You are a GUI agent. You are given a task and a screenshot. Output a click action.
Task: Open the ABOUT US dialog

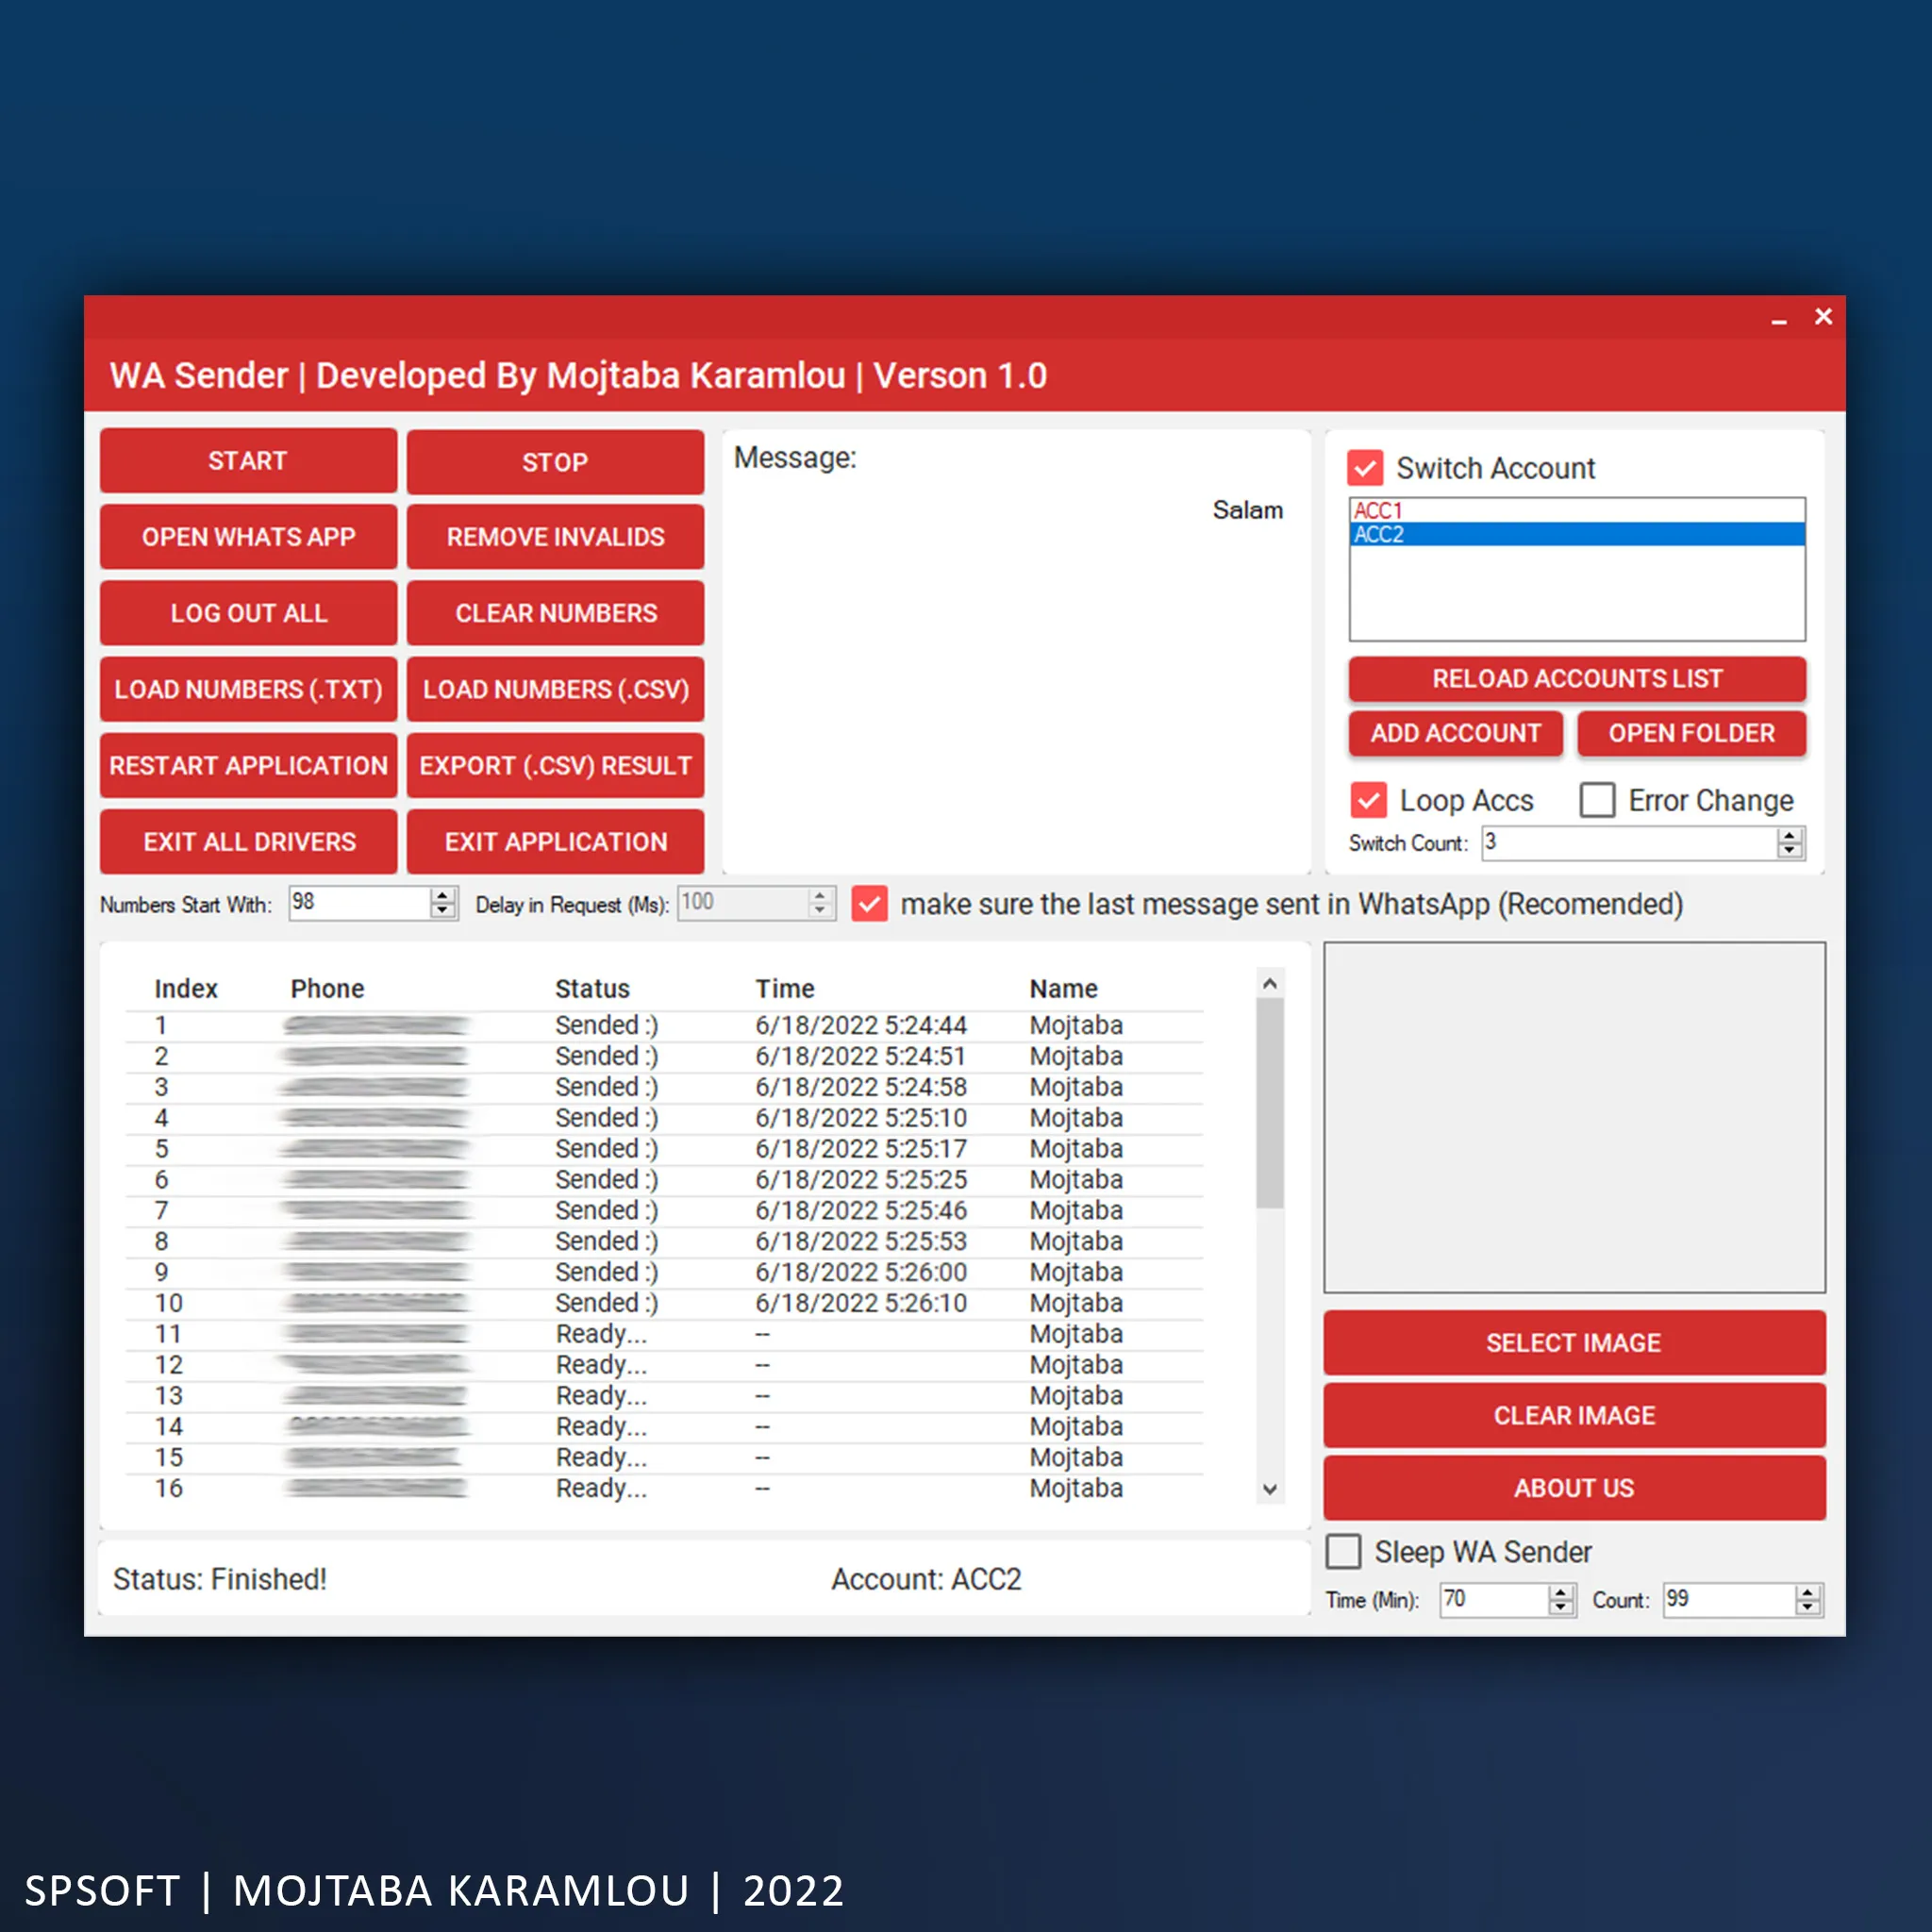(1574, 1487)
